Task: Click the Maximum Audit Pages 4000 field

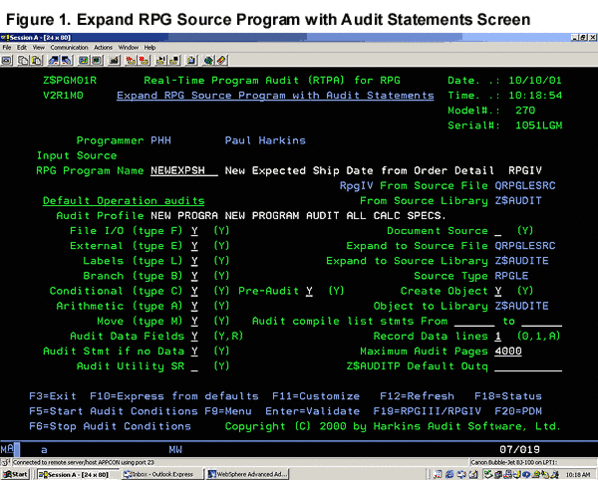Action: (x=508, y=352)
